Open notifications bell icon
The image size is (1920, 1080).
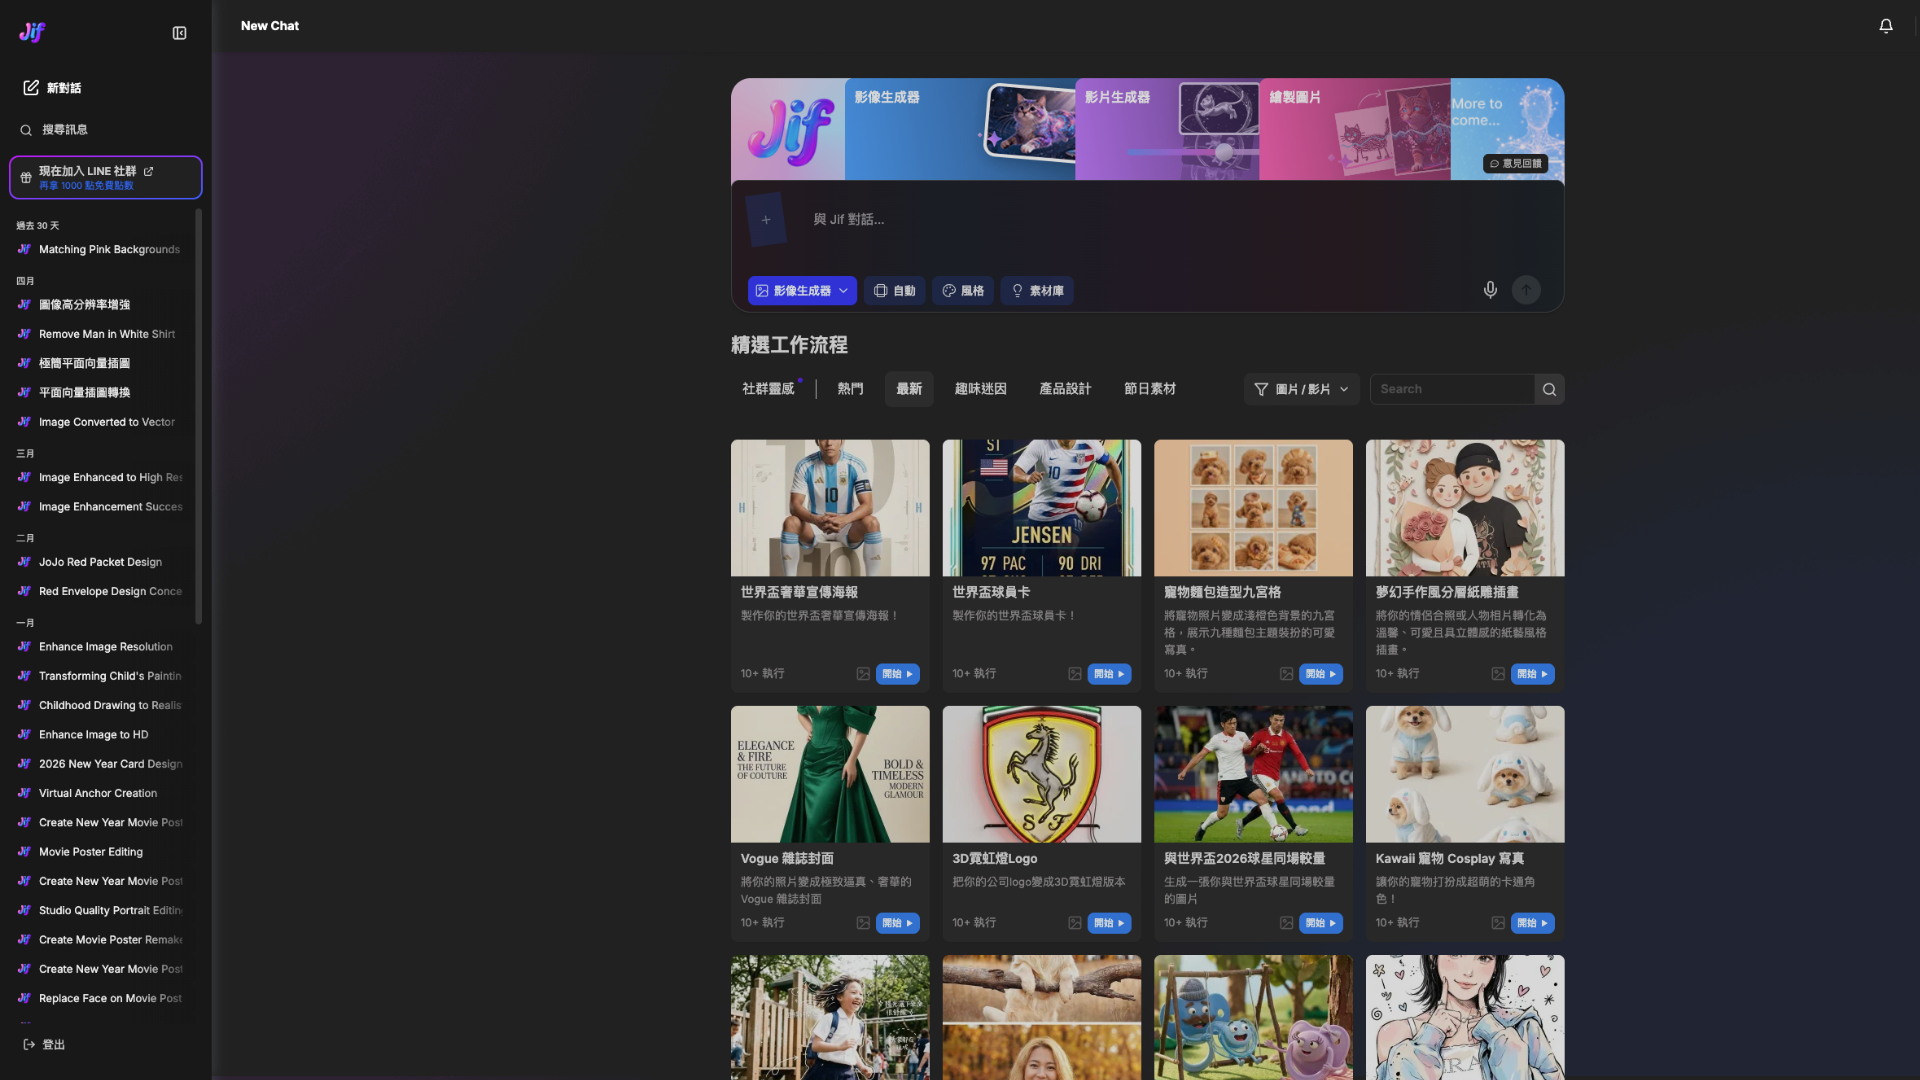click(1885, 26)
